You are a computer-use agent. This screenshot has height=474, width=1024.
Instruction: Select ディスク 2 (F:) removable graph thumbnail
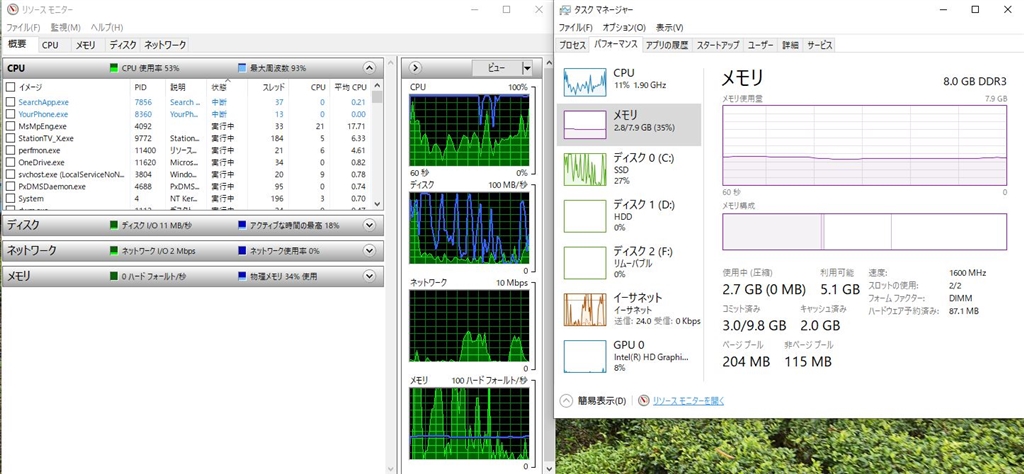[585, 262]
